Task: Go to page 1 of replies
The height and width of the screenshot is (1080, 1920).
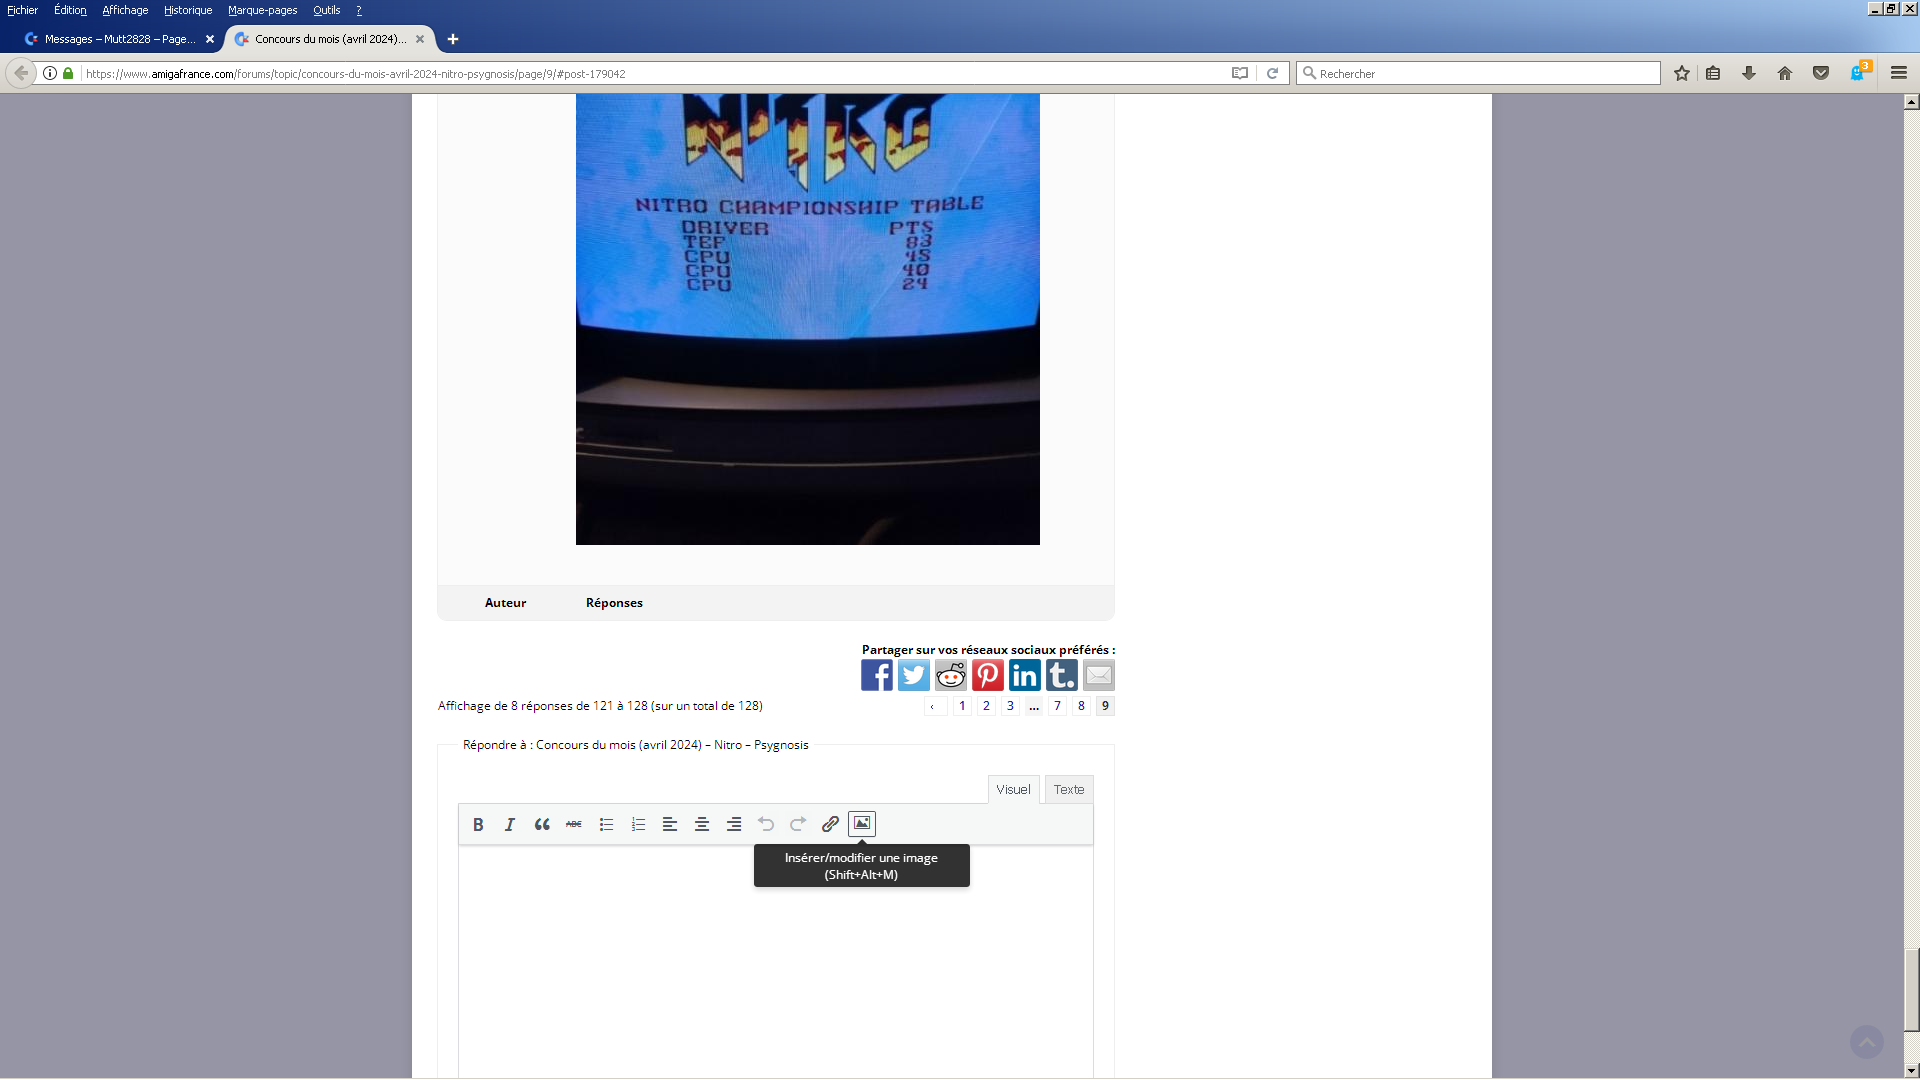Action: coord(962,706)
